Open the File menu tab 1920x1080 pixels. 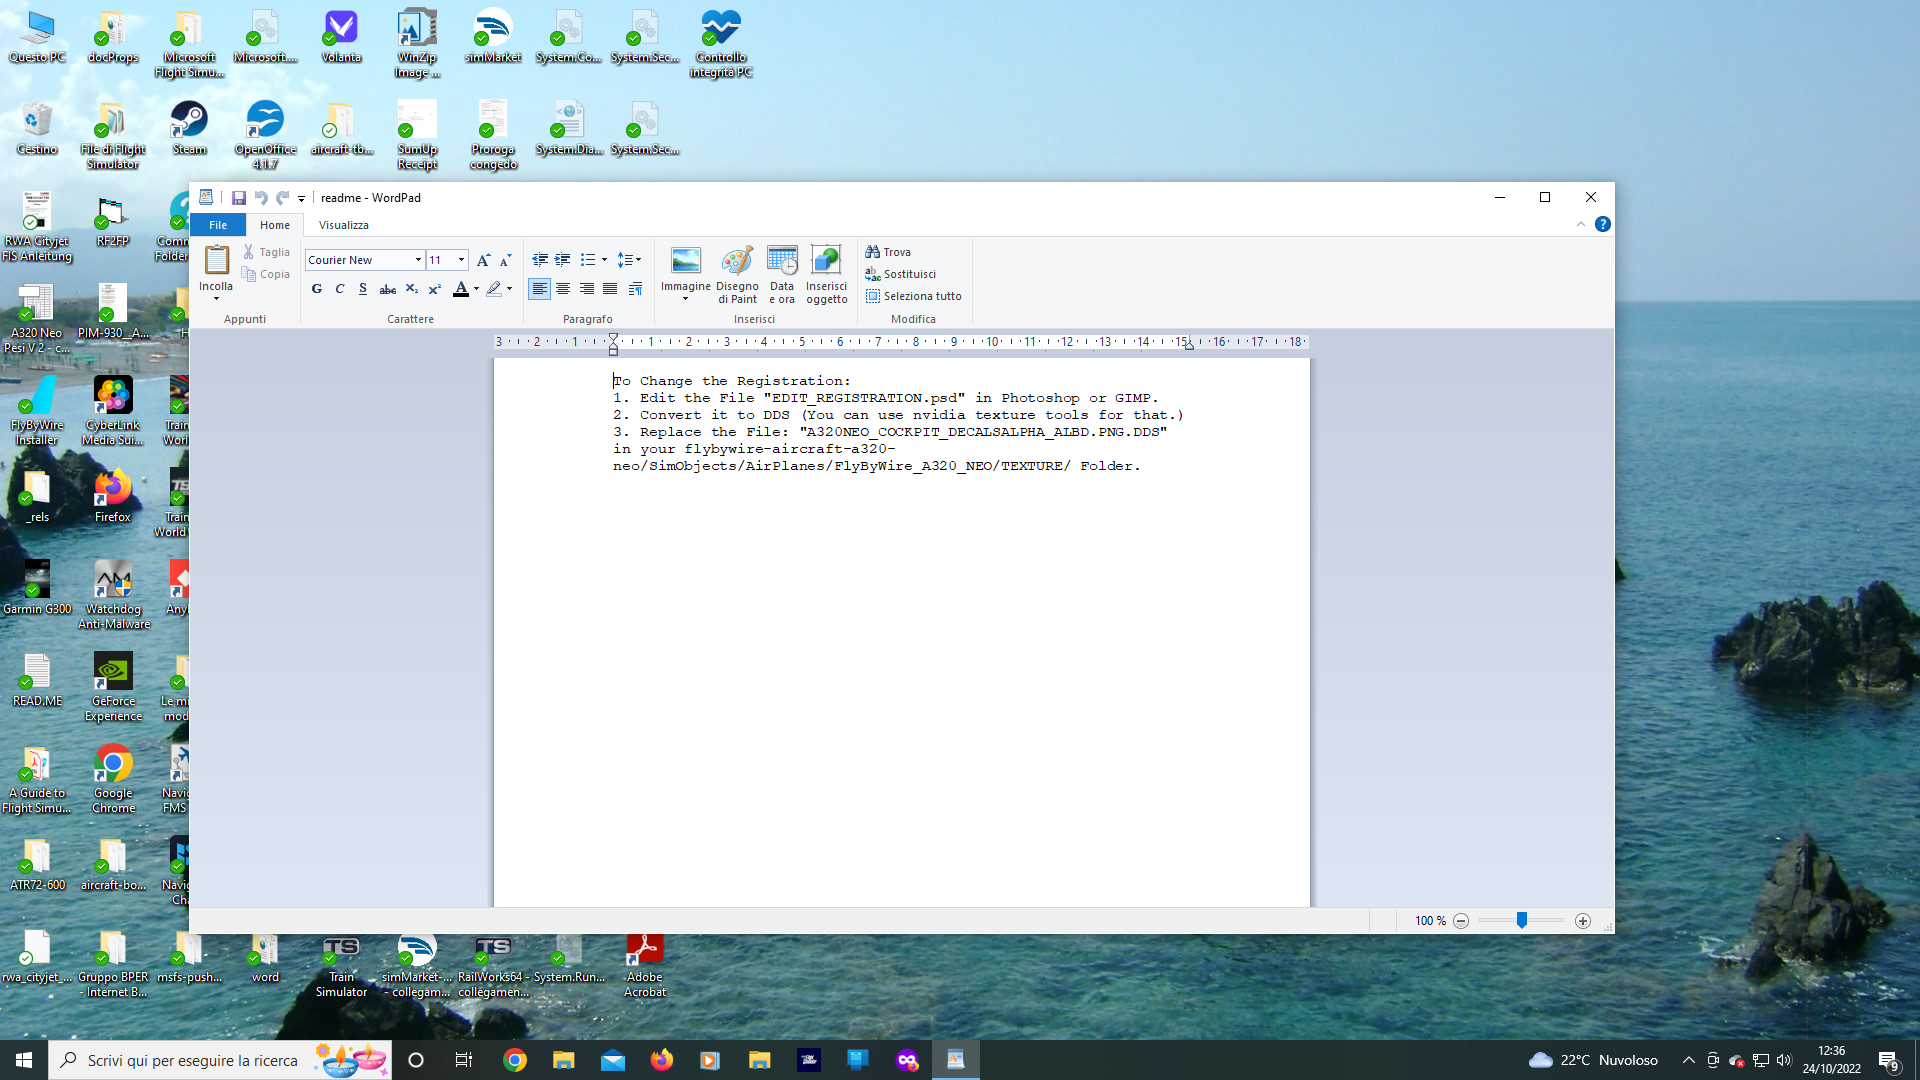[218, 225]
